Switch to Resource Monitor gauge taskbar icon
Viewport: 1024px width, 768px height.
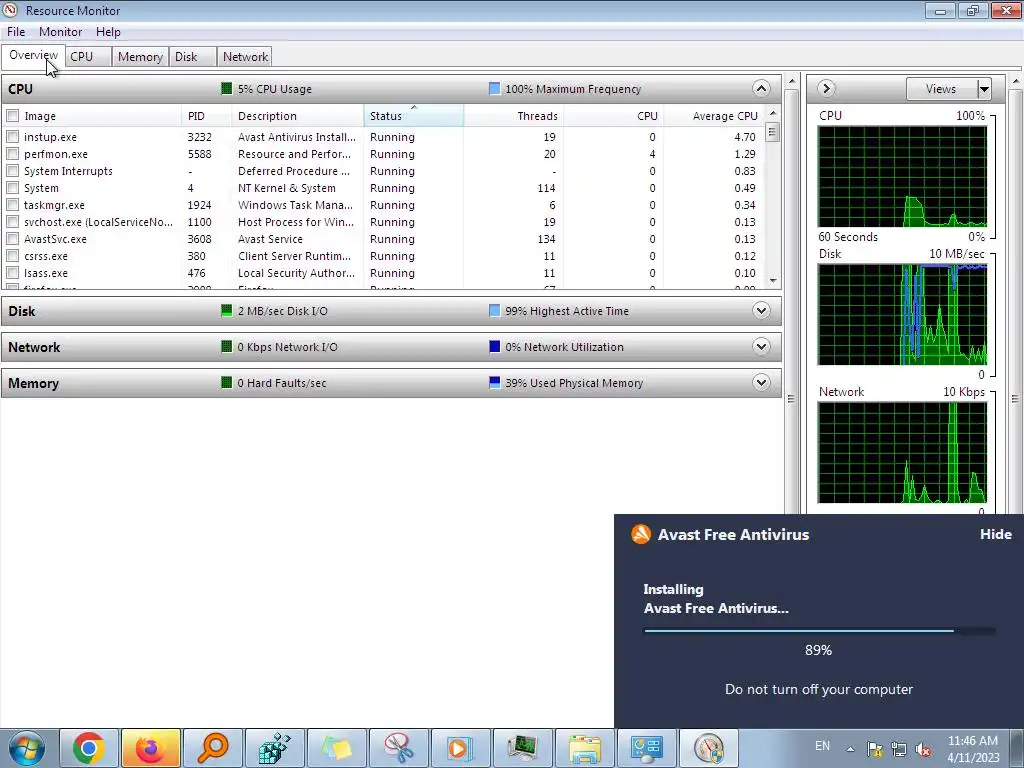click(x=709, y=748)
